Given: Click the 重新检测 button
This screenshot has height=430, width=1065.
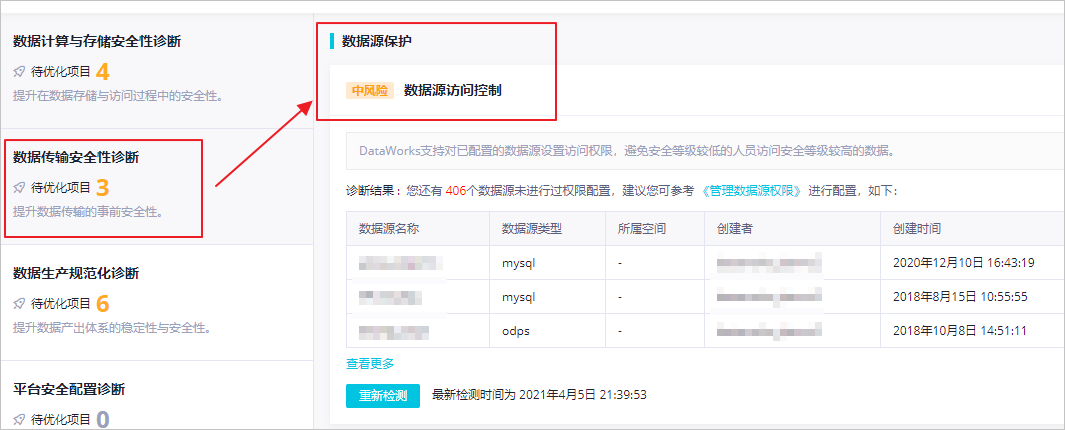Looking at the screenshot, I should coord(382,395).
